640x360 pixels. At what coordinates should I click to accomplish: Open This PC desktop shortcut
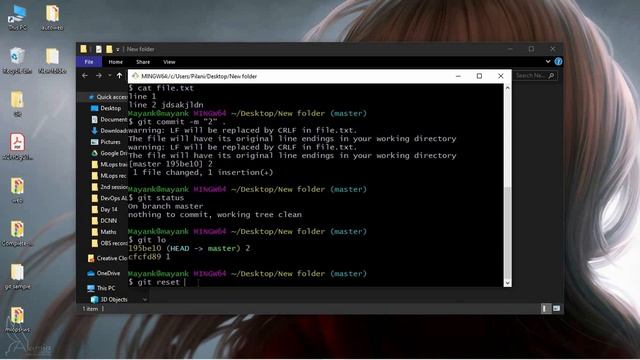click(18, 18)
